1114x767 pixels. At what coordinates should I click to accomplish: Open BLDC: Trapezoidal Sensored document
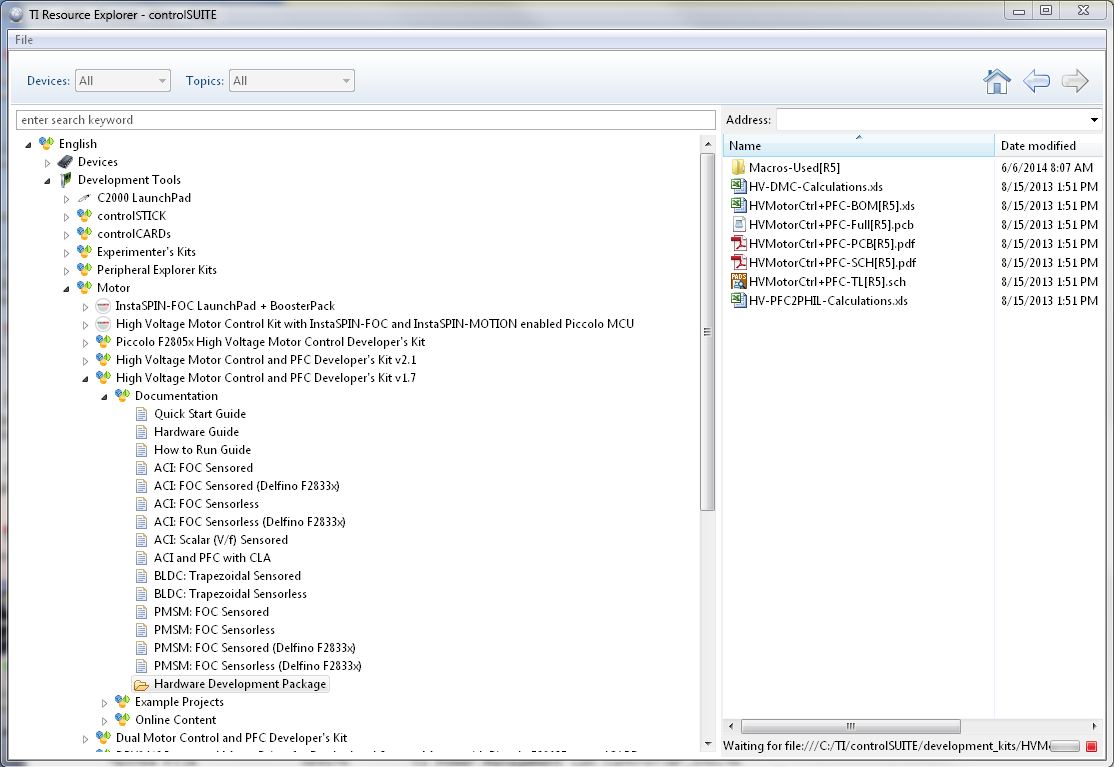(x=227, y=576)
